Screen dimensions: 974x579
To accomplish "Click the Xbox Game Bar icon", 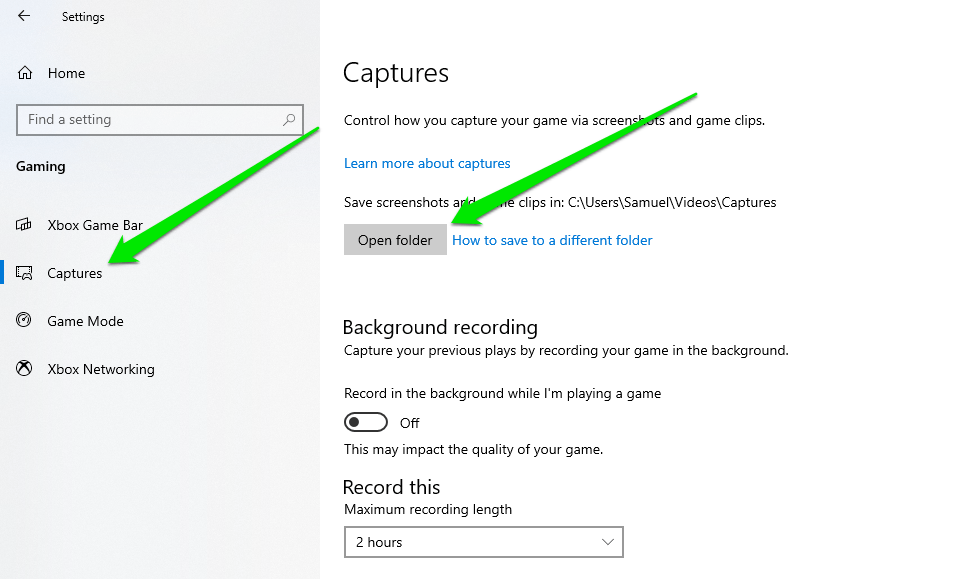I will pos(25,225).
